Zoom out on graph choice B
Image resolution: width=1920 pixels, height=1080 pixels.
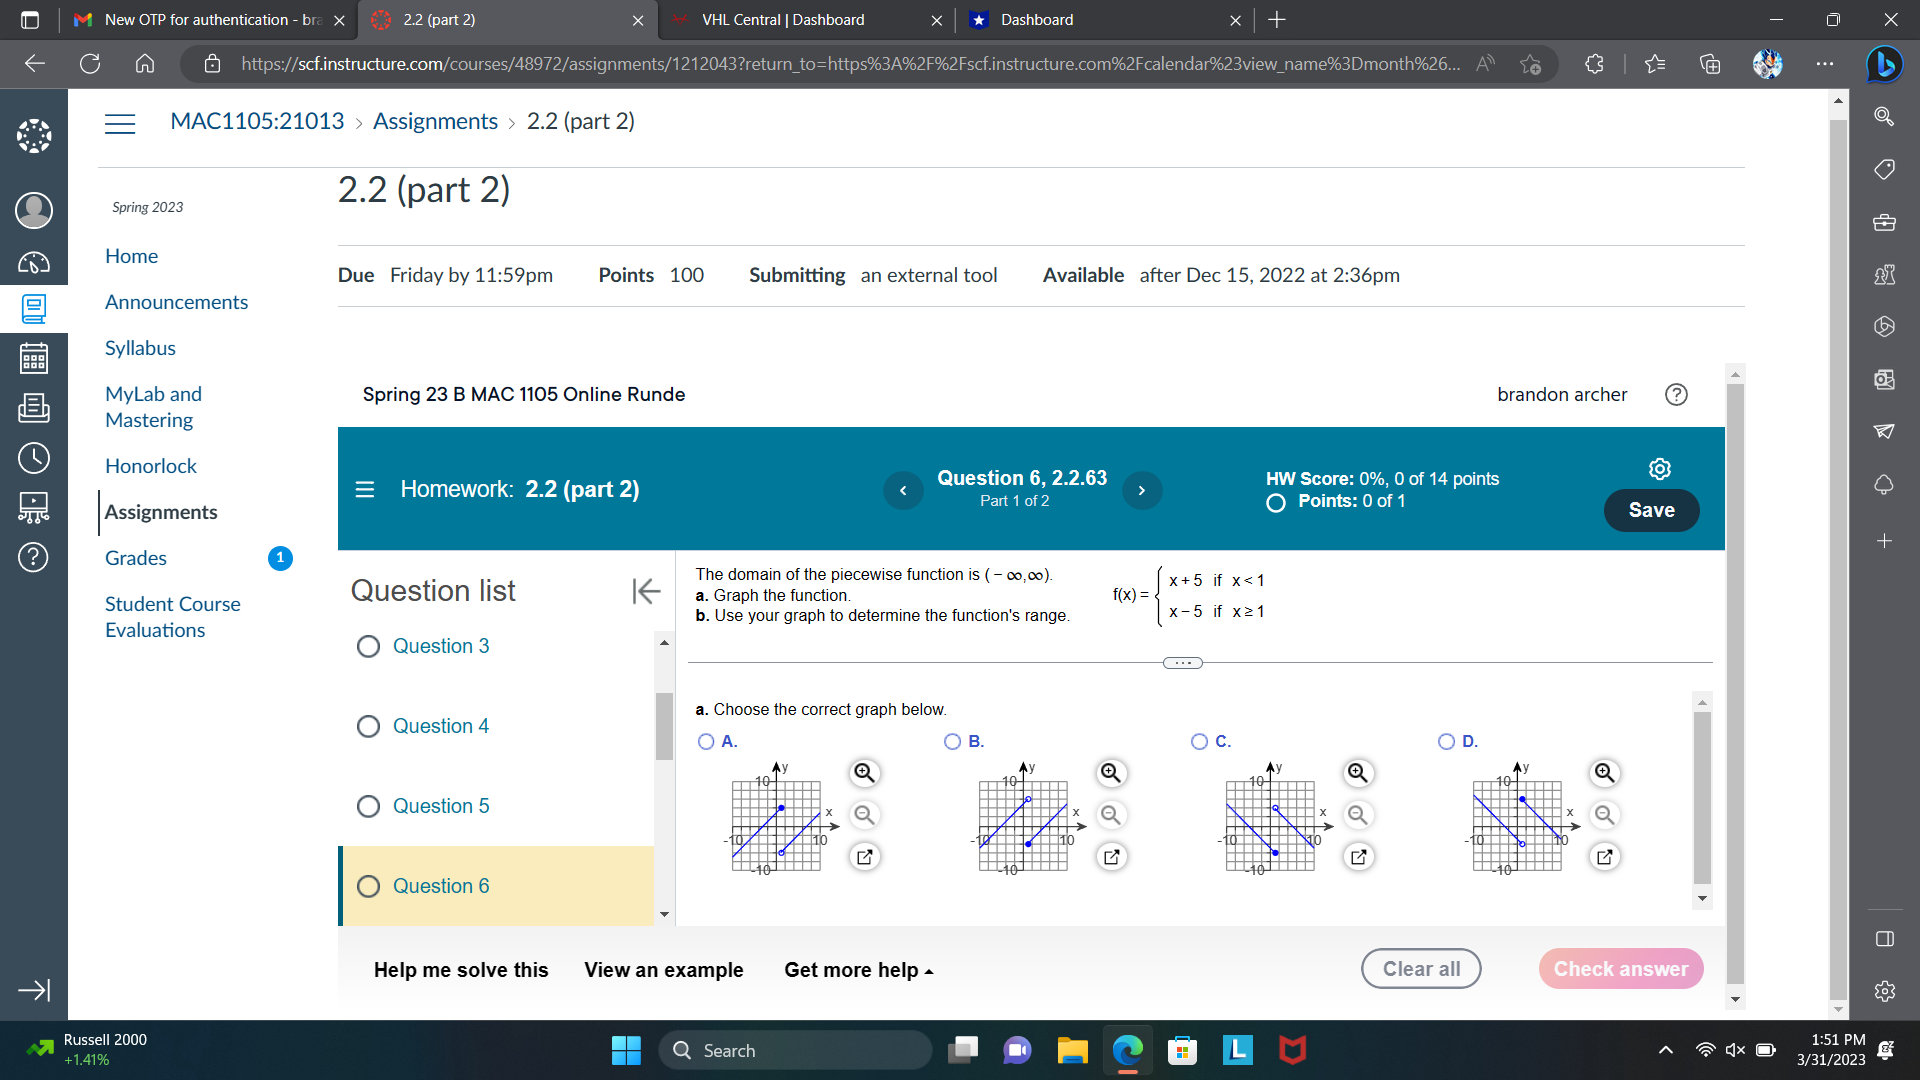1110,815
